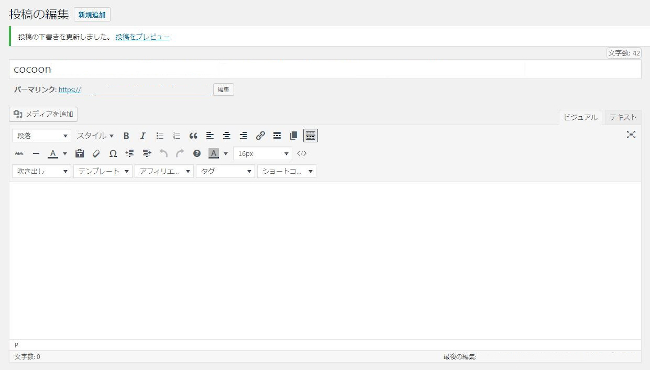Open the テンプレート dropdown
650x370 pixels.
click(103, 171)
